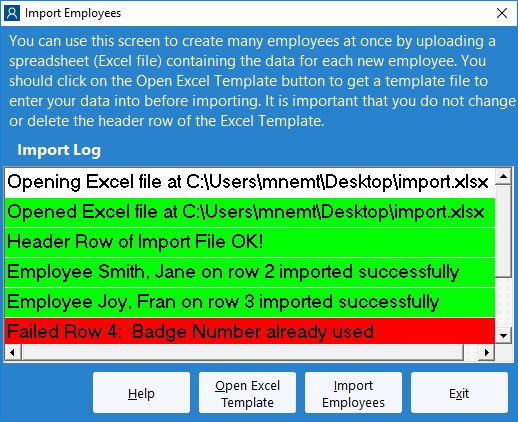This screenshot has height=422, width=518.
Task: Click the vertical scrollbar thumb in log
Action: pyautogui.click(x=503, y=231)
